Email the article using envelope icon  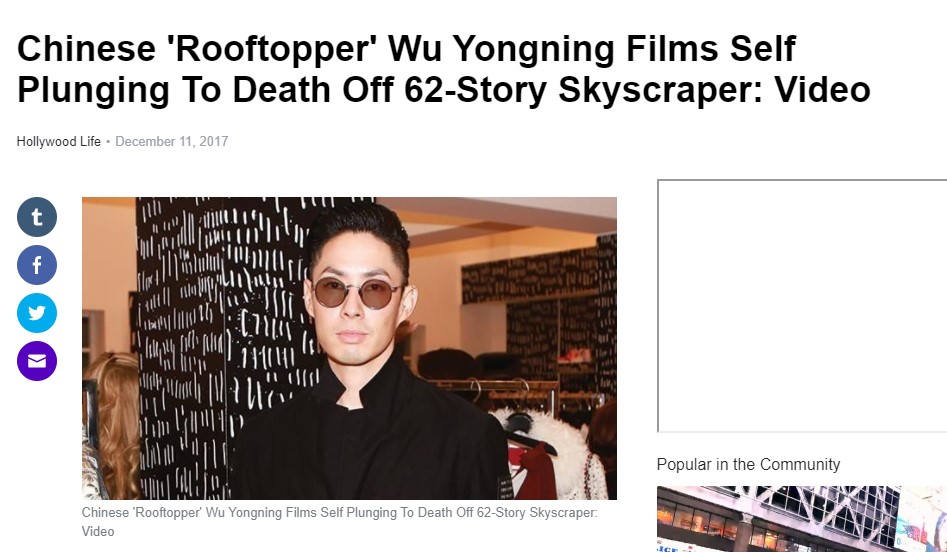click(37, 361)
